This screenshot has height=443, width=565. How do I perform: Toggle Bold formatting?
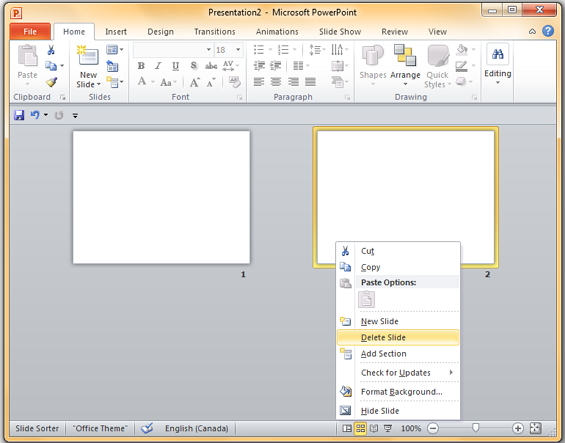(x=141, y=66)
